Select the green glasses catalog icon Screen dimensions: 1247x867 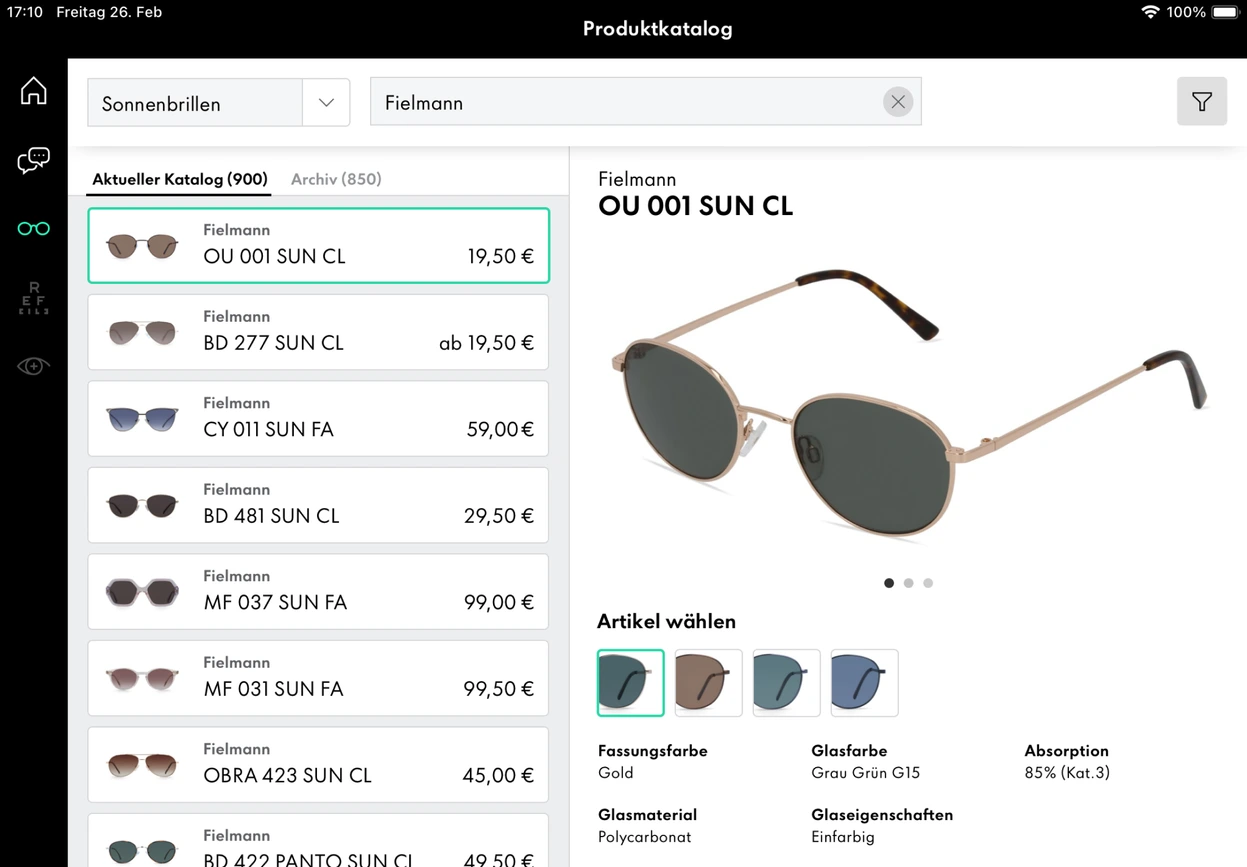pos(33,229)
